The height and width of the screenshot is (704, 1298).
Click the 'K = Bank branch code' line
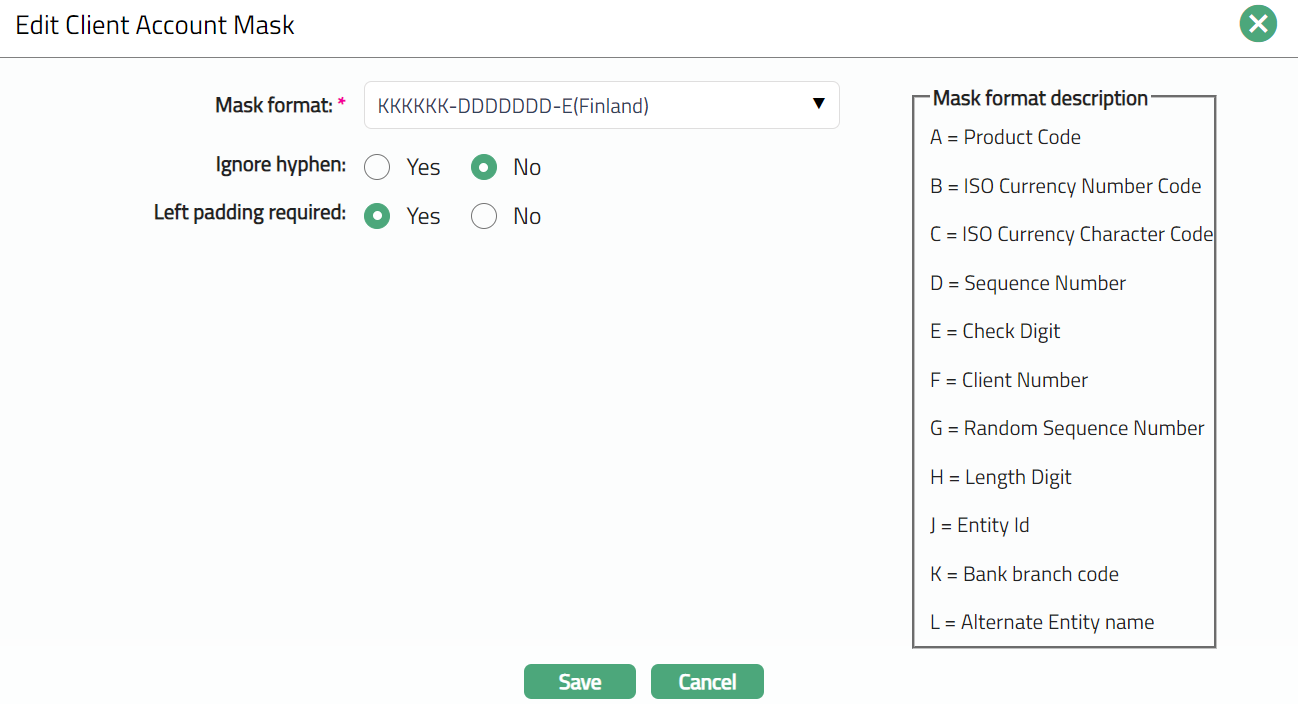coord(1024,575)
